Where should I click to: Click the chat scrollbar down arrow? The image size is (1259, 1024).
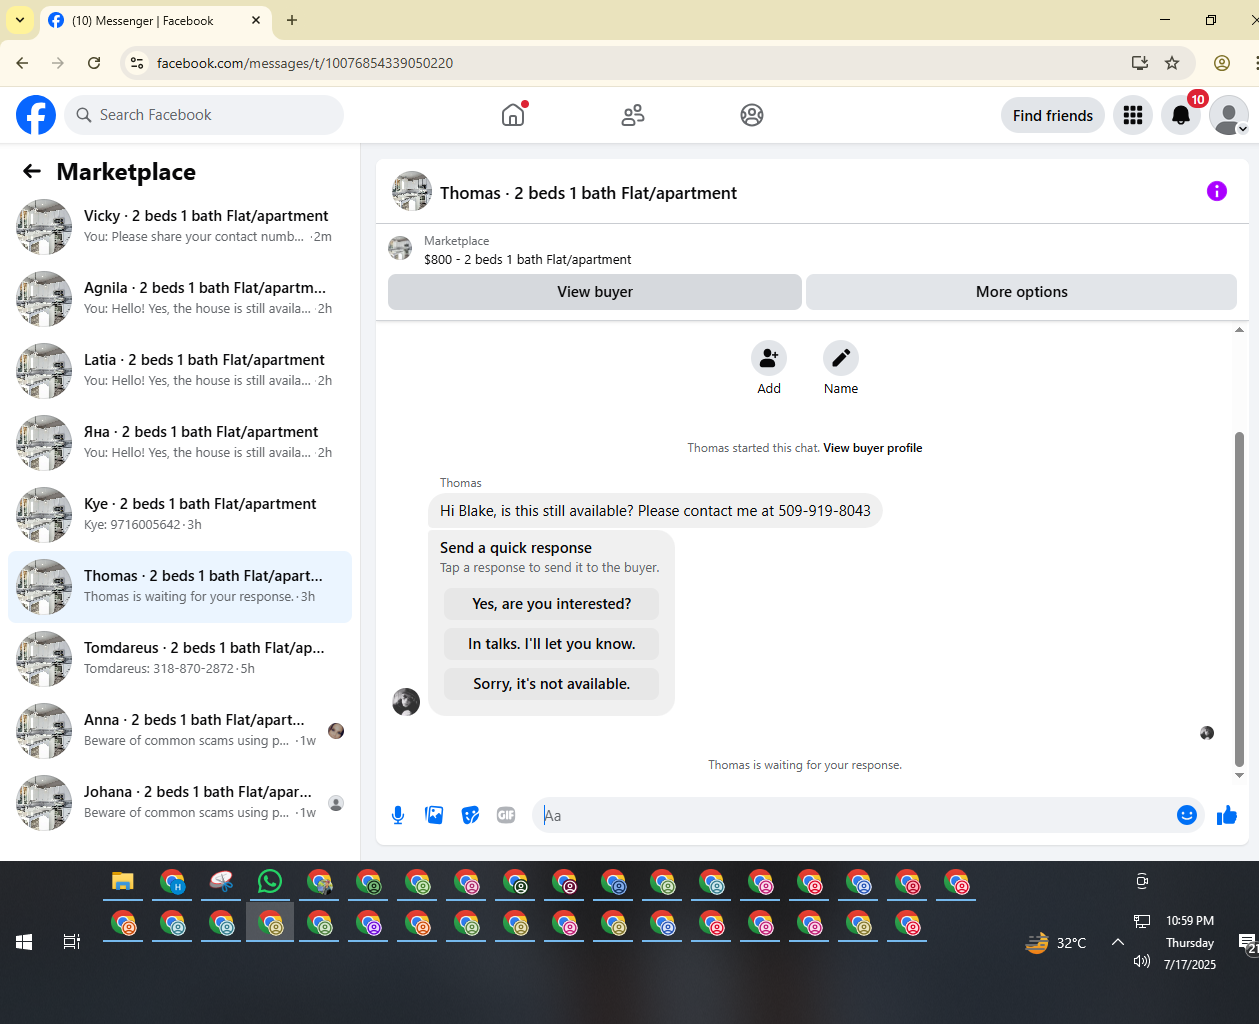click(1239, 775)
